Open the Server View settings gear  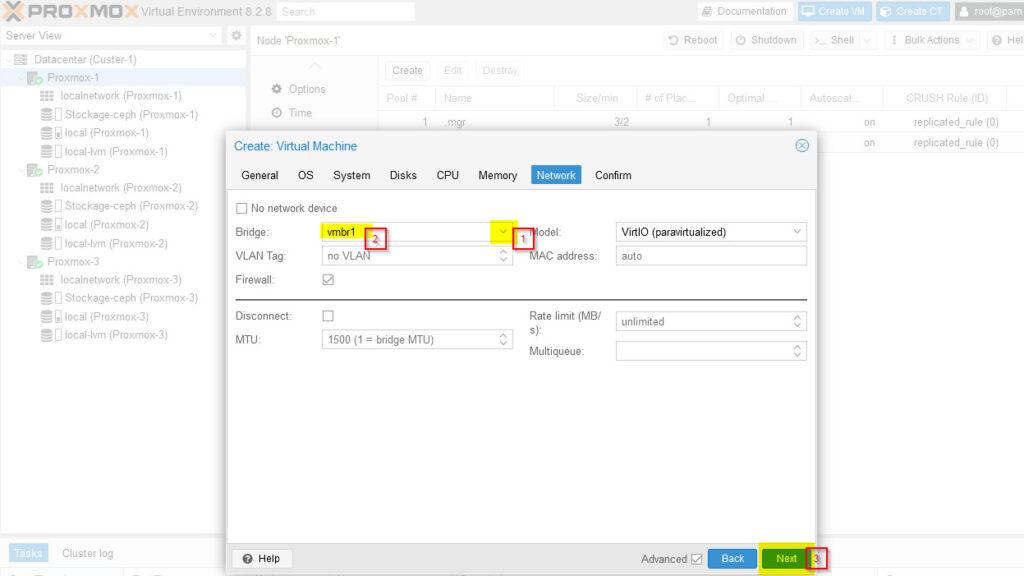coord(236,35)
